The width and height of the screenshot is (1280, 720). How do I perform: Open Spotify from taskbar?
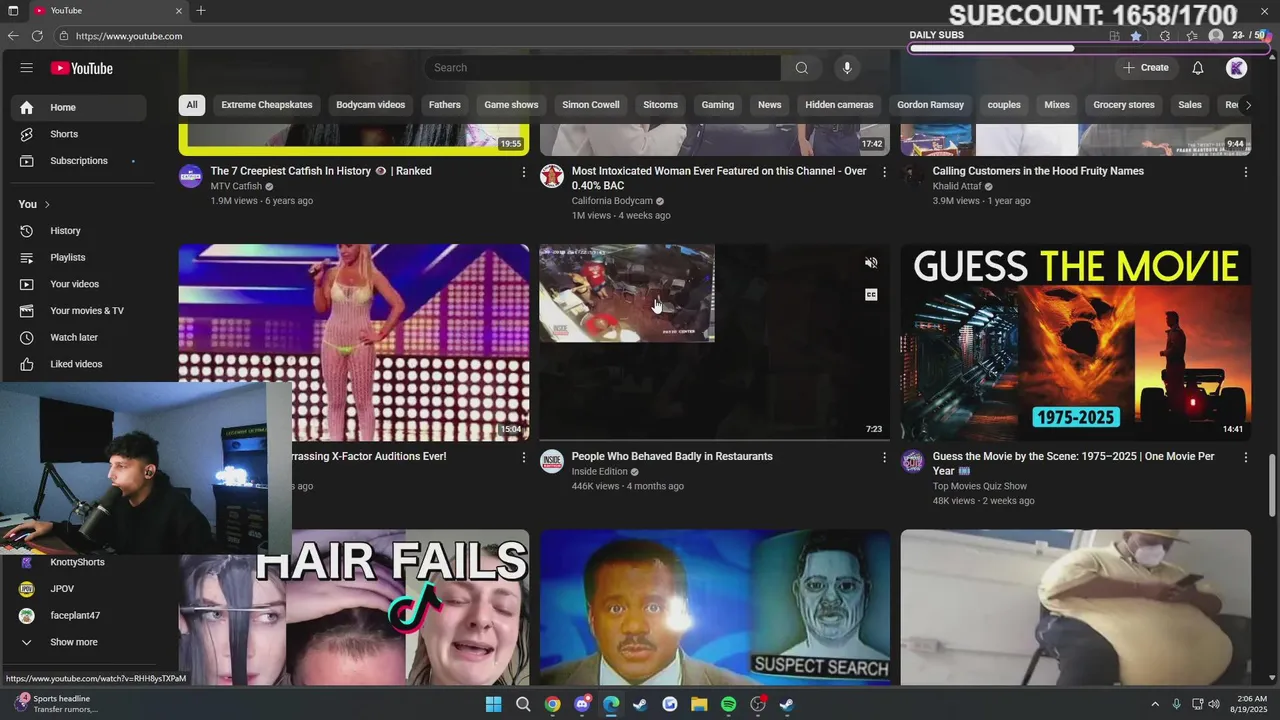point(729,704)
